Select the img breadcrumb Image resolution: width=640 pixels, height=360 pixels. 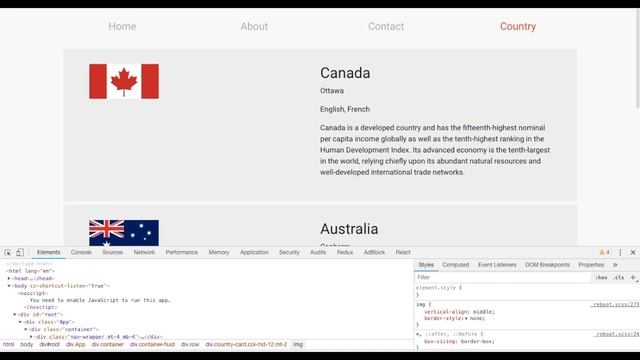(x=298, y=344)
